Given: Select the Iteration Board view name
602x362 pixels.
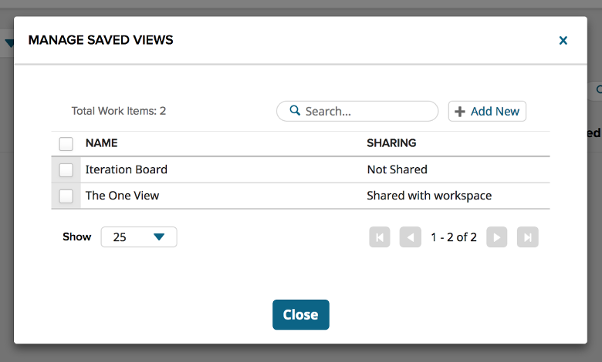Looking at the screenshot, I should [126, 170].
